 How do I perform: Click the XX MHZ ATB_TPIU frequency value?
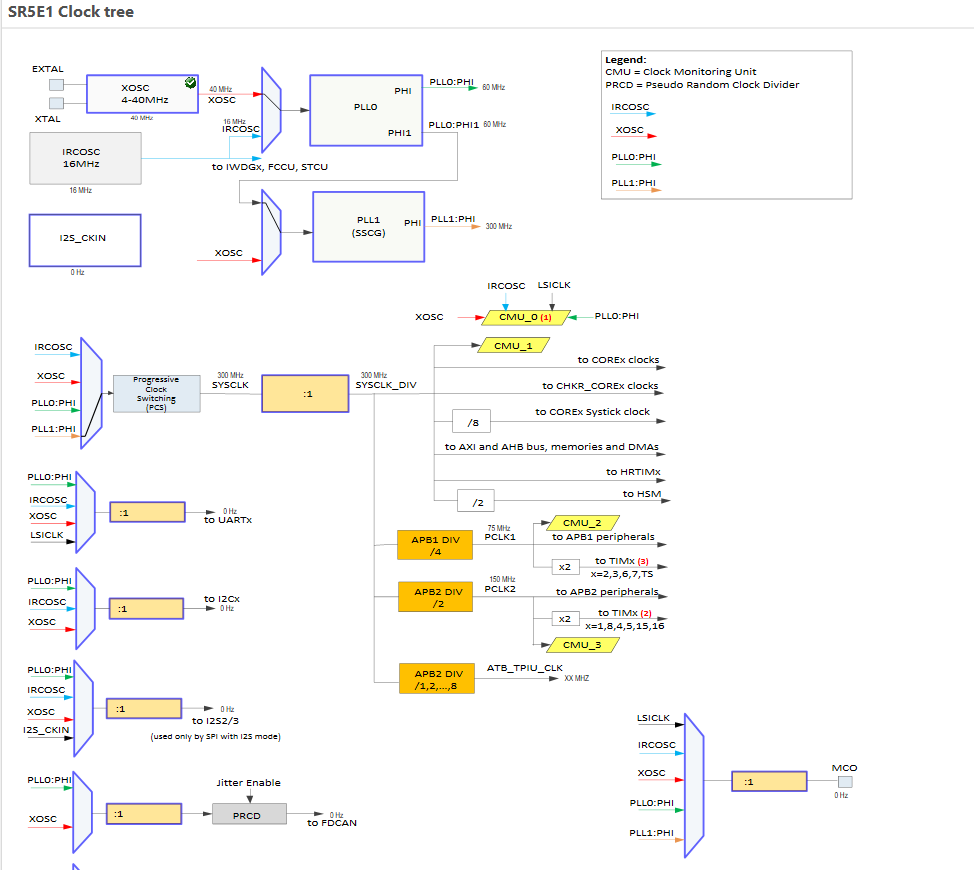point(576,678)
